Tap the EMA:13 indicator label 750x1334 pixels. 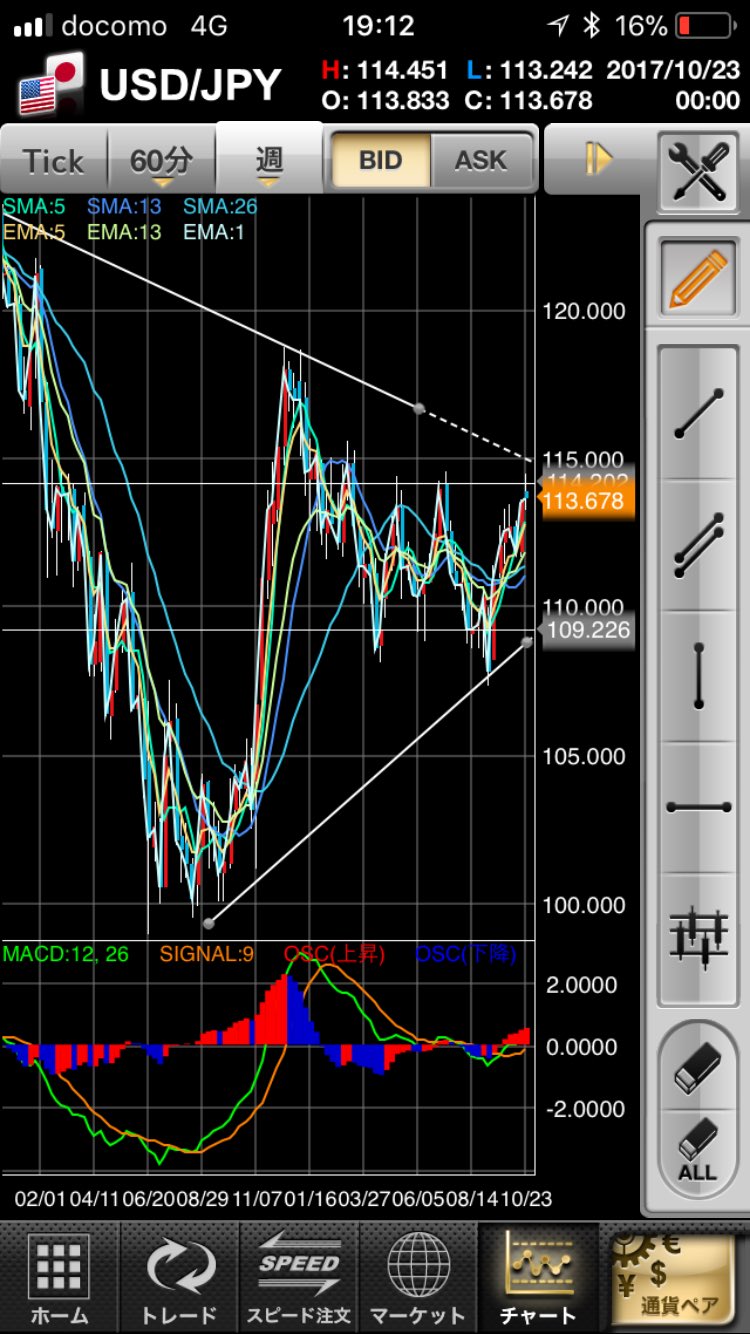(x=125, y=232)
